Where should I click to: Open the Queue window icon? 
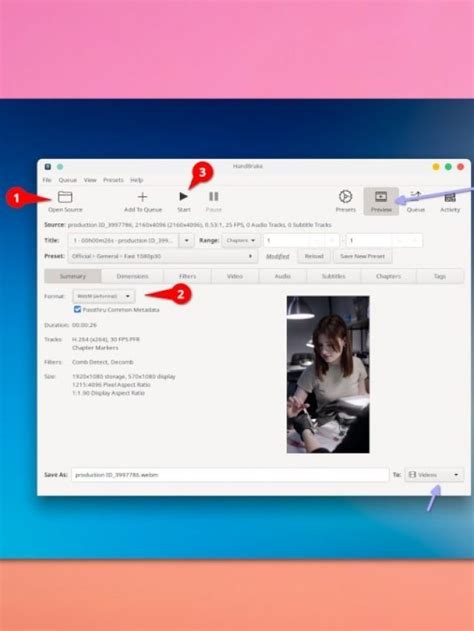pos(416,196)
